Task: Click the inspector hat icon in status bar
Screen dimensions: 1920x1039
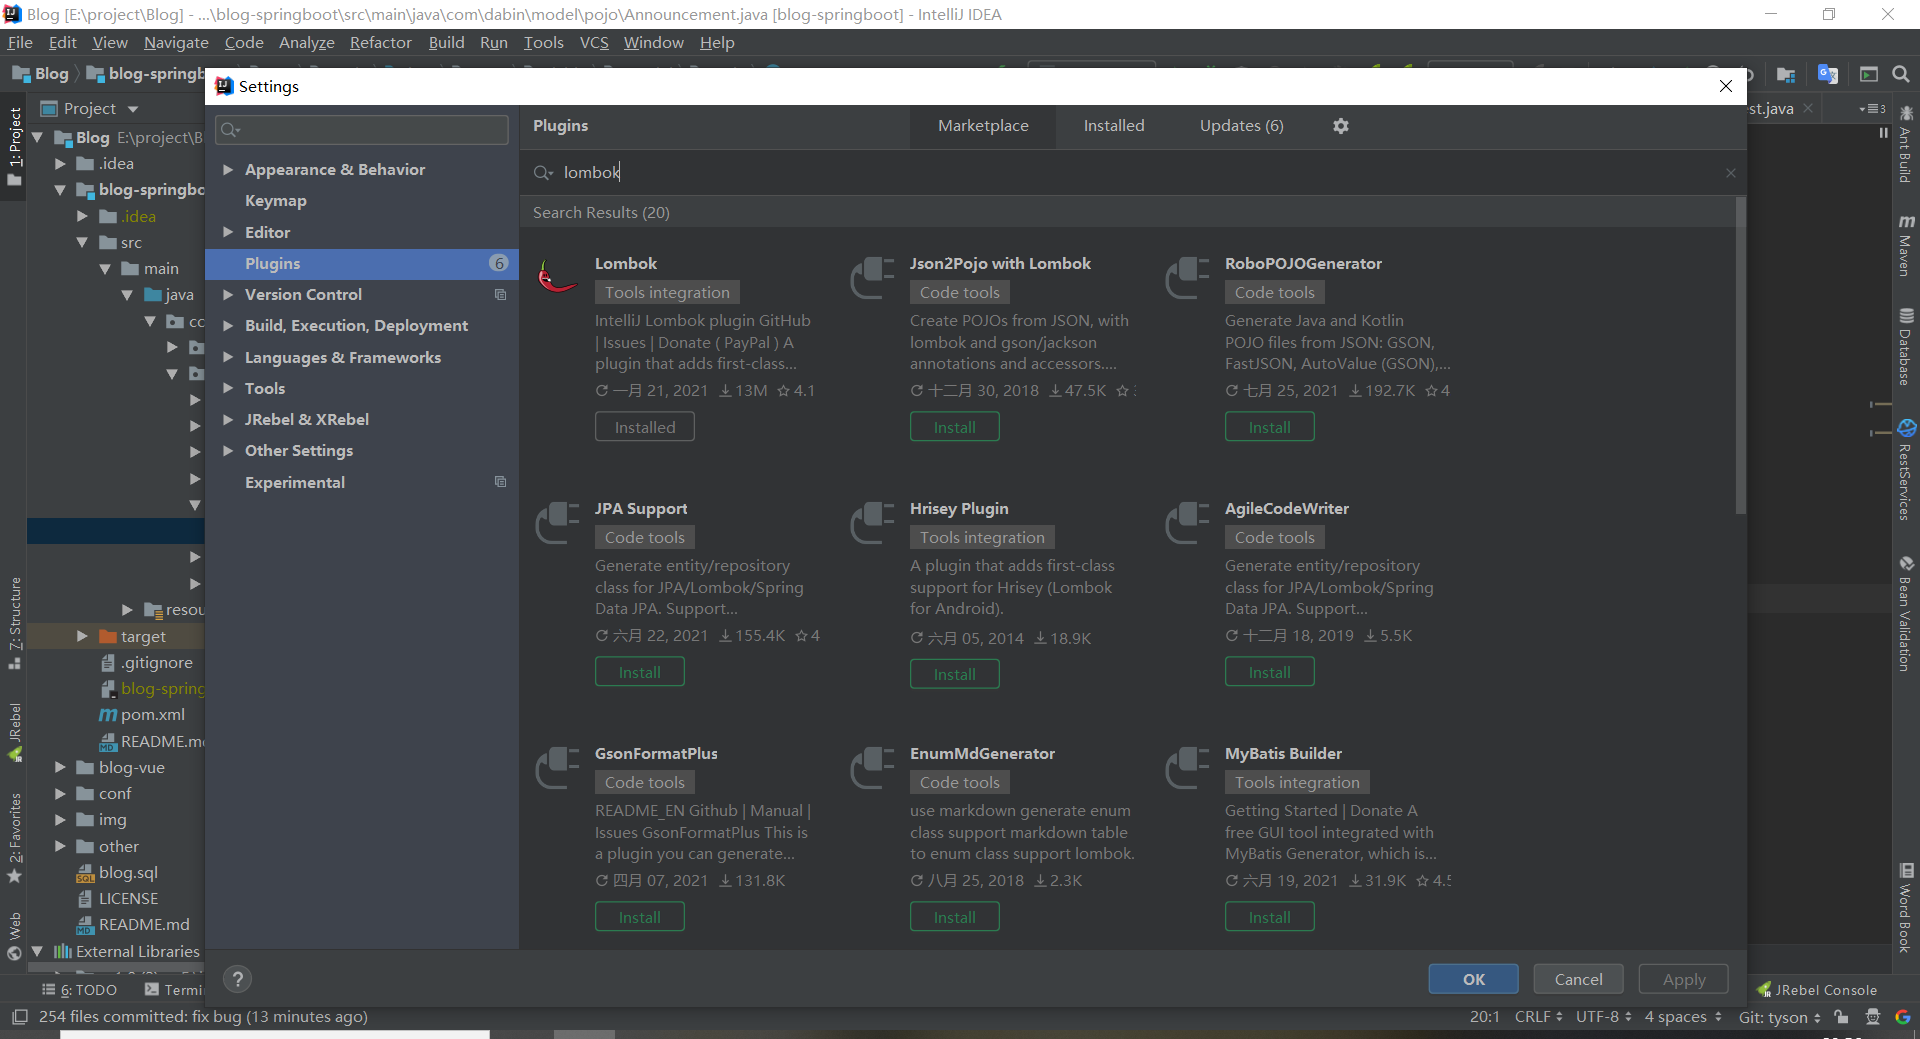Action: click(x=1872, y=1017)
